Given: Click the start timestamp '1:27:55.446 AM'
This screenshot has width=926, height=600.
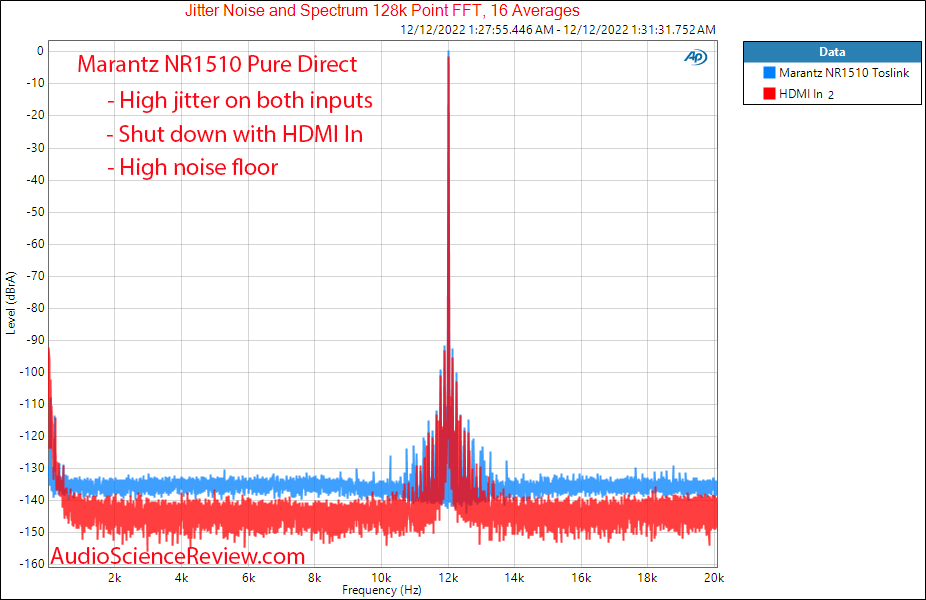Looking at the screenshot, I should (511, 30).
